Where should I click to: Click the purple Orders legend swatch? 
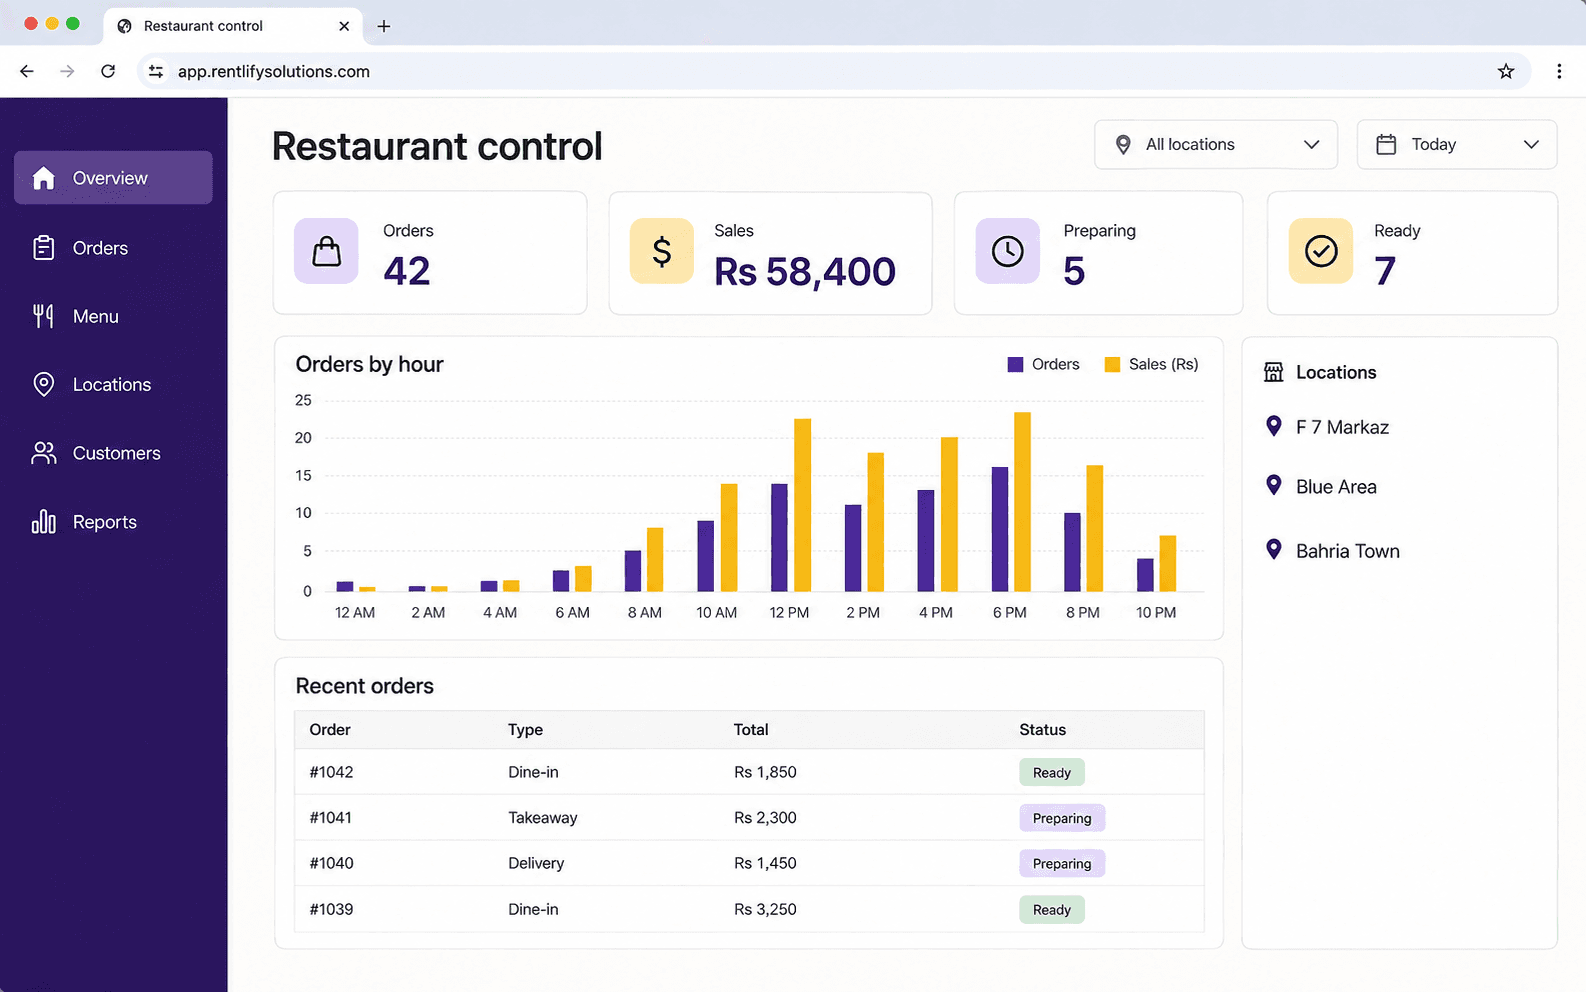[1015, 365]
